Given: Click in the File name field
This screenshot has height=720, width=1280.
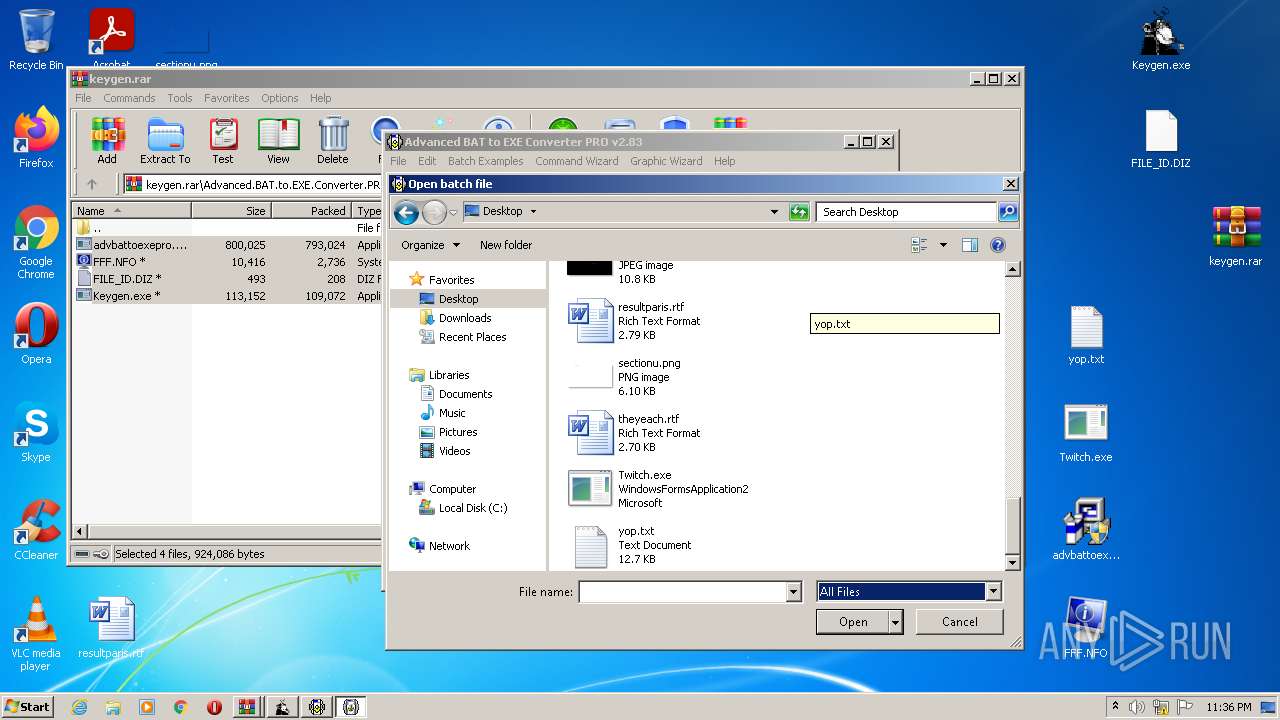Looking at the screenshot, I should point(682,592).
